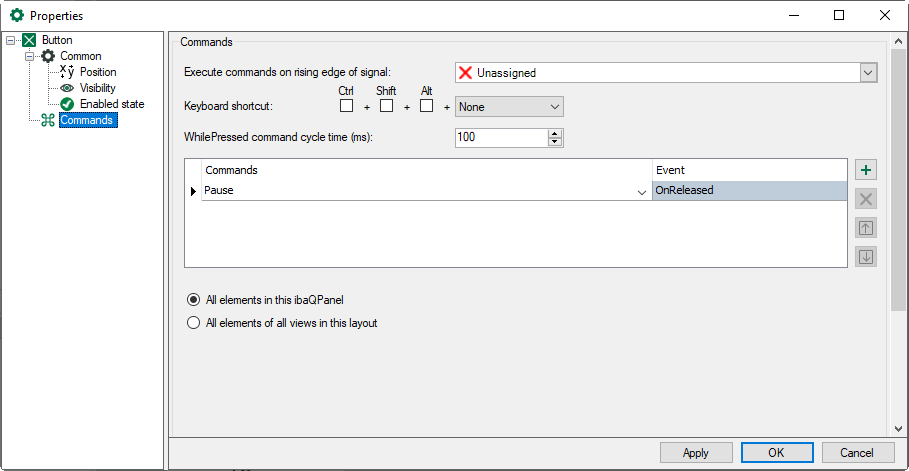Click the Visibility eye icon in tree
This screenshot has width=909, height=471.
point(67,88)
